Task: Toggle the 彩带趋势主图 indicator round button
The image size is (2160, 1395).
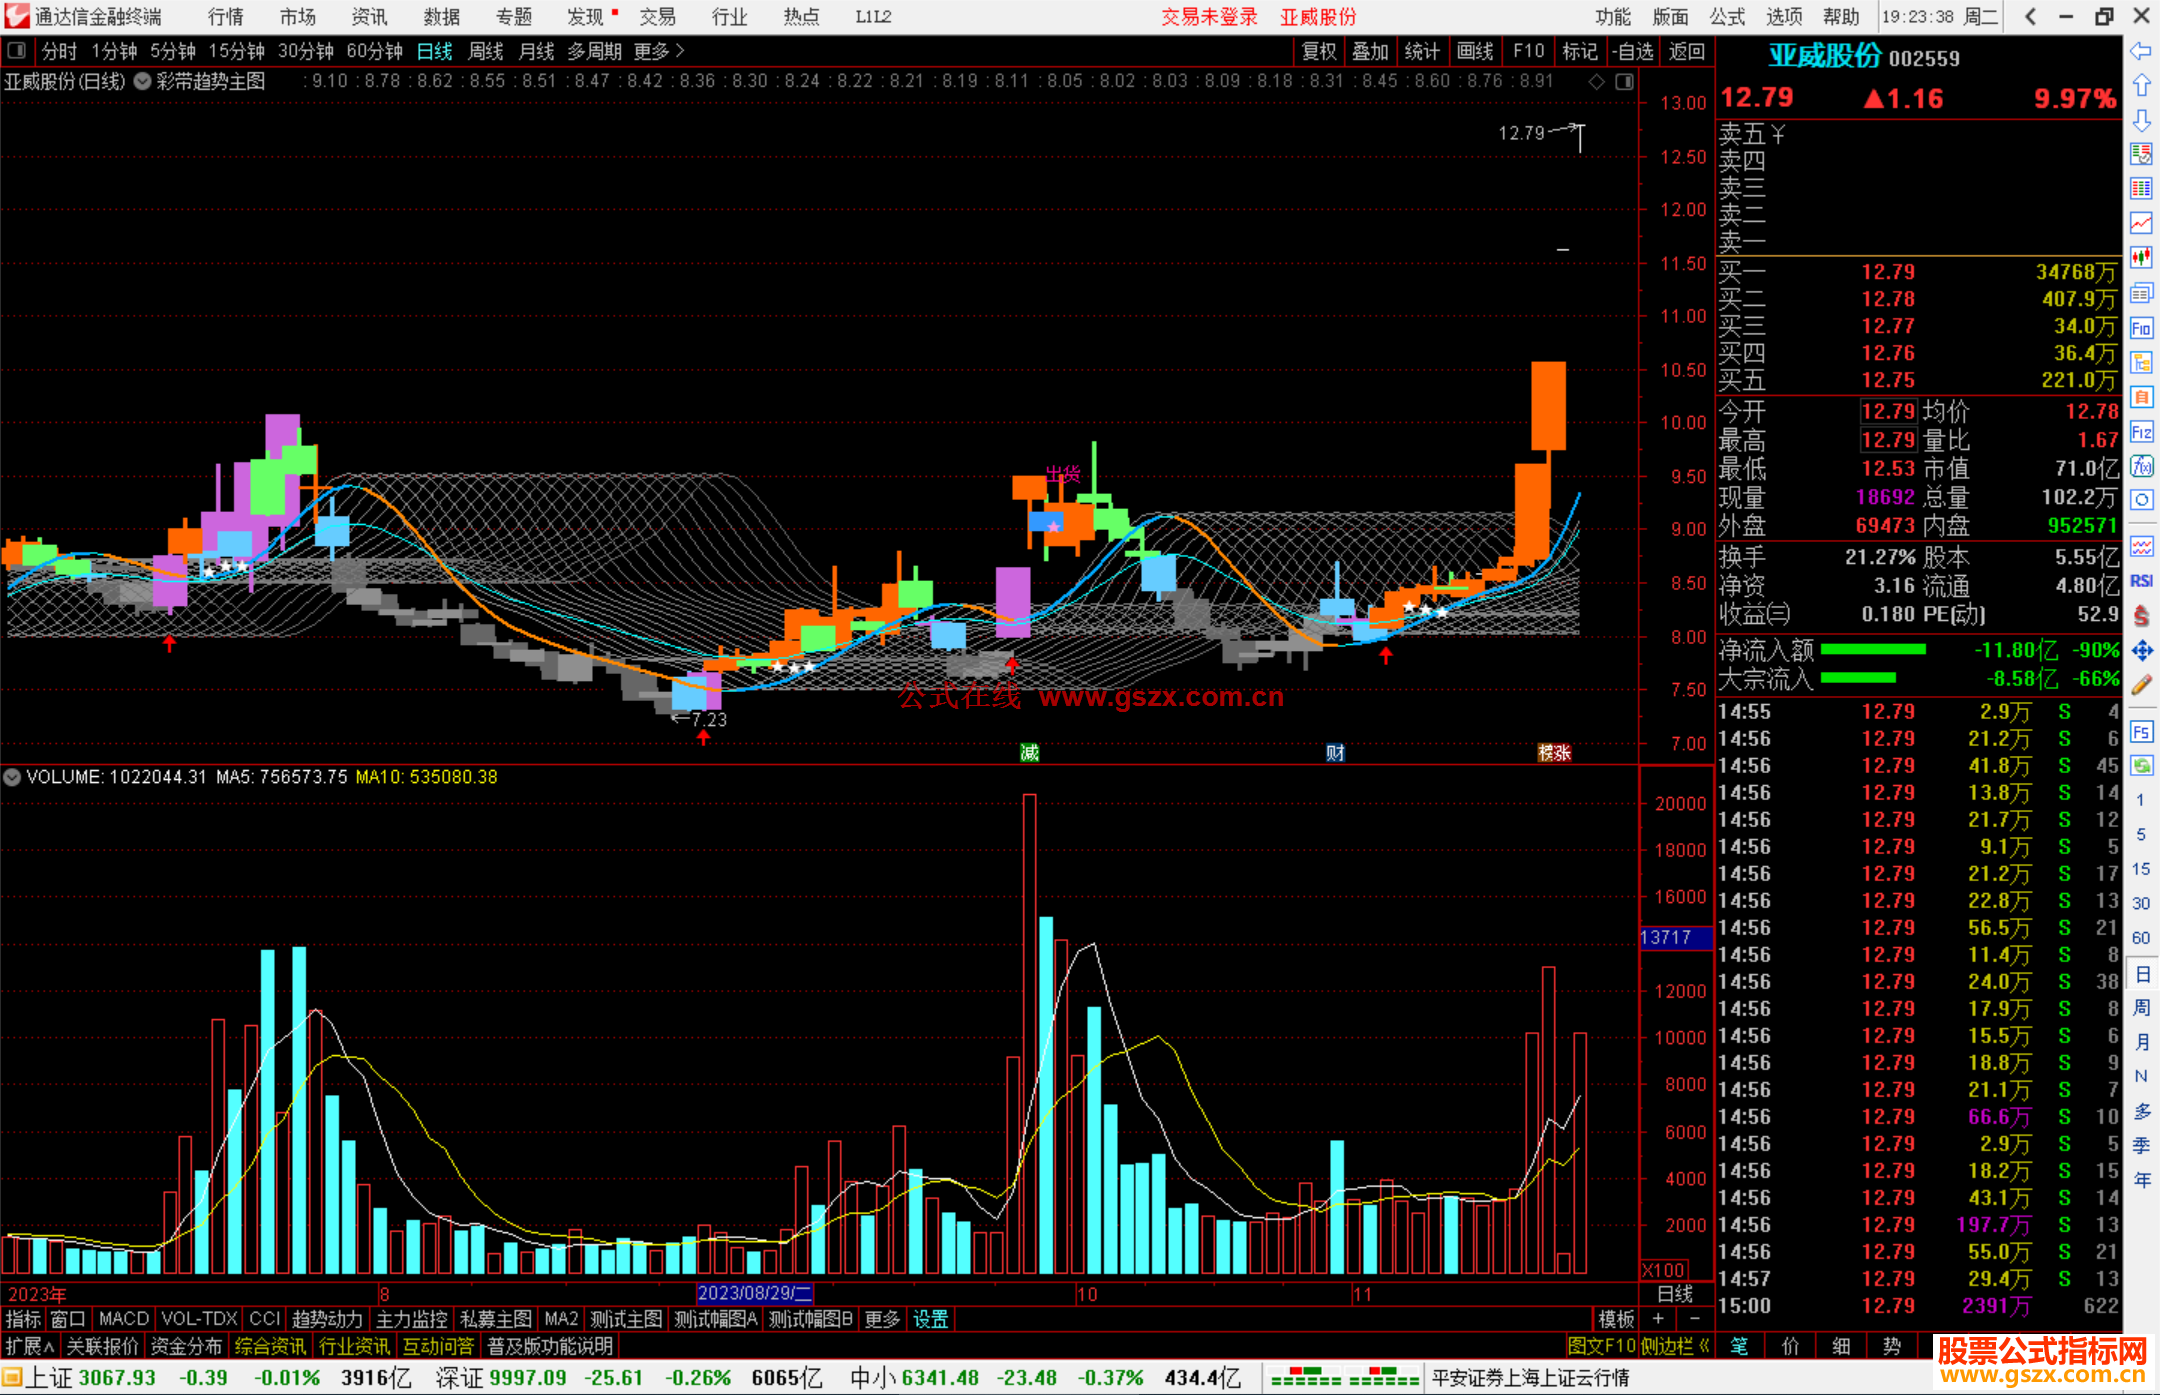Action: coord(143,81)
